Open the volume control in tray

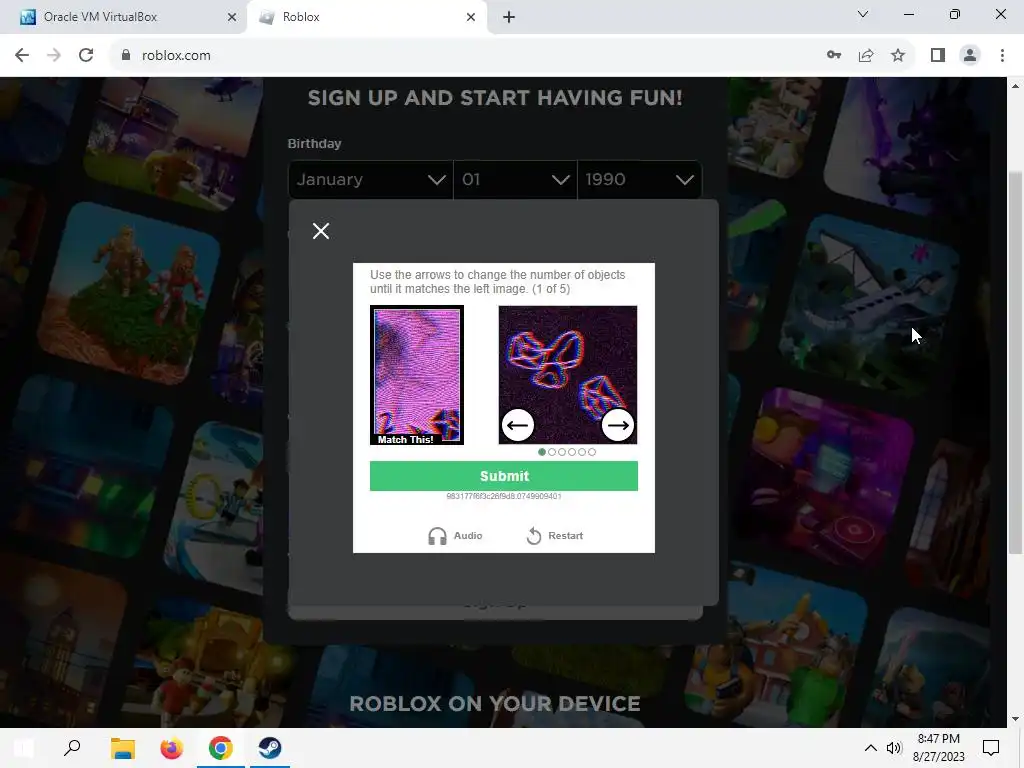click(x=893, y=748)
